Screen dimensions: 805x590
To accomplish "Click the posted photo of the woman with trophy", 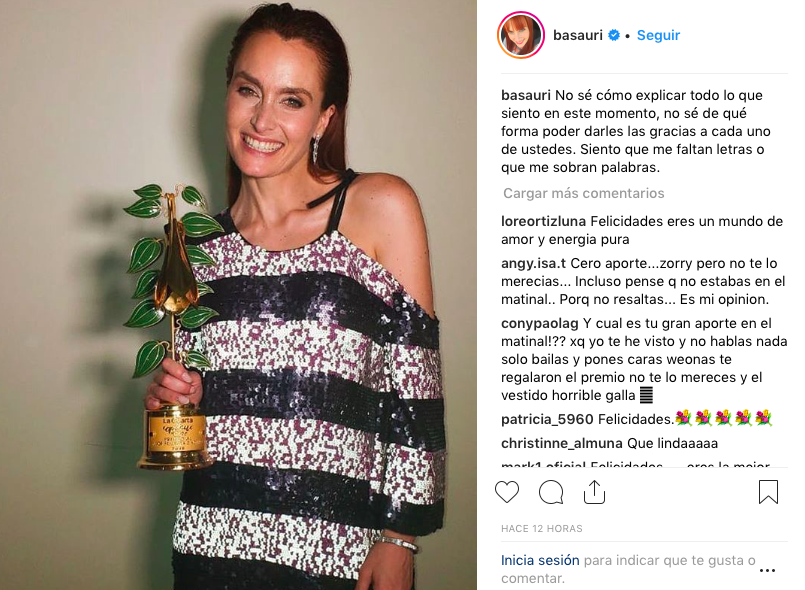I will [238, 295].
